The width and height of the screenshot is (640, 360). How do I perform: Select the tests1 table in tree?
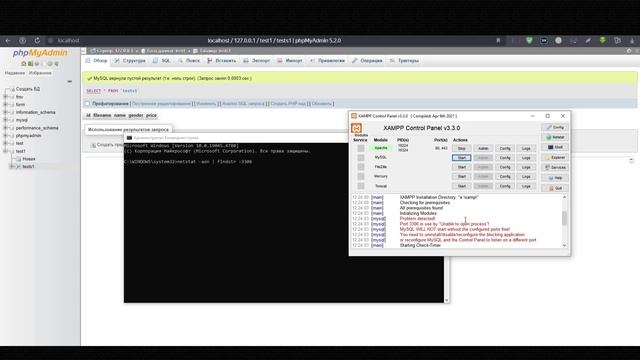pos(28,167)
